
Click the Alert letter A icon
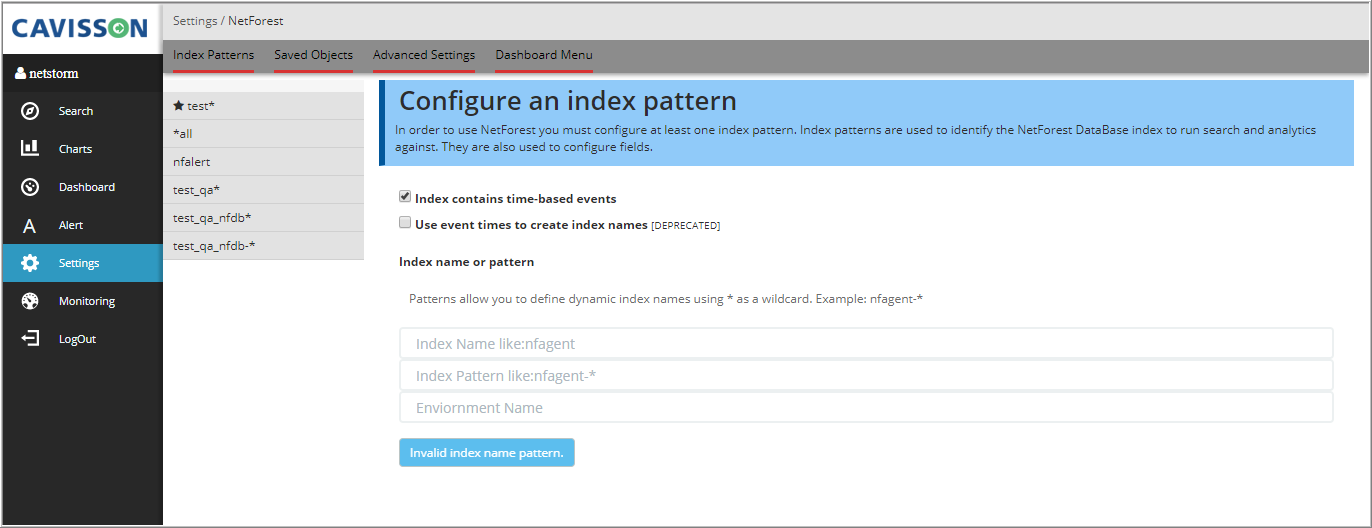coord(30,226)
